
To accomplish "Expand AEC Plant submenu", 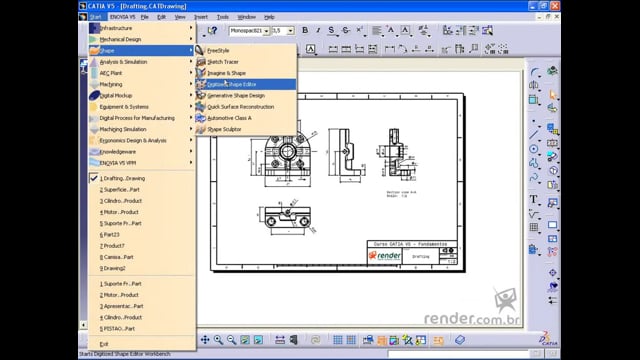I will pos(142,73).
